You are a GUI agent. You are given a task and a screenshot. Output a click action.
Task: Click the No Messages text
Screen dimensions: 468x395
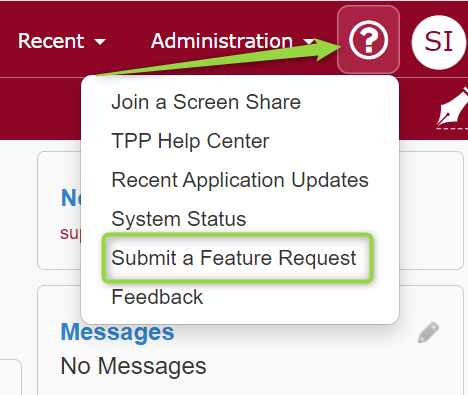pyautogui.click(x=133, y=366)
